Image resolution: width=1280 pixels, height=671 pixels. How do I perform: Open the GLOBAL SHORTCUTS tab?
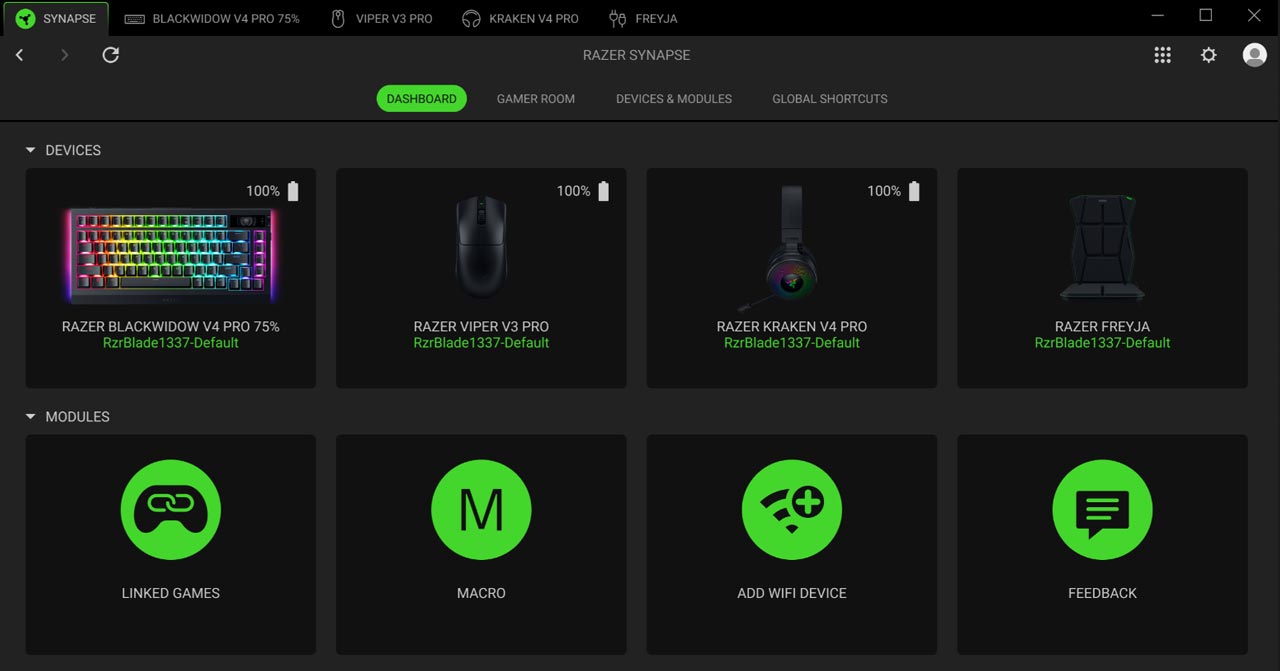(830, 99)
